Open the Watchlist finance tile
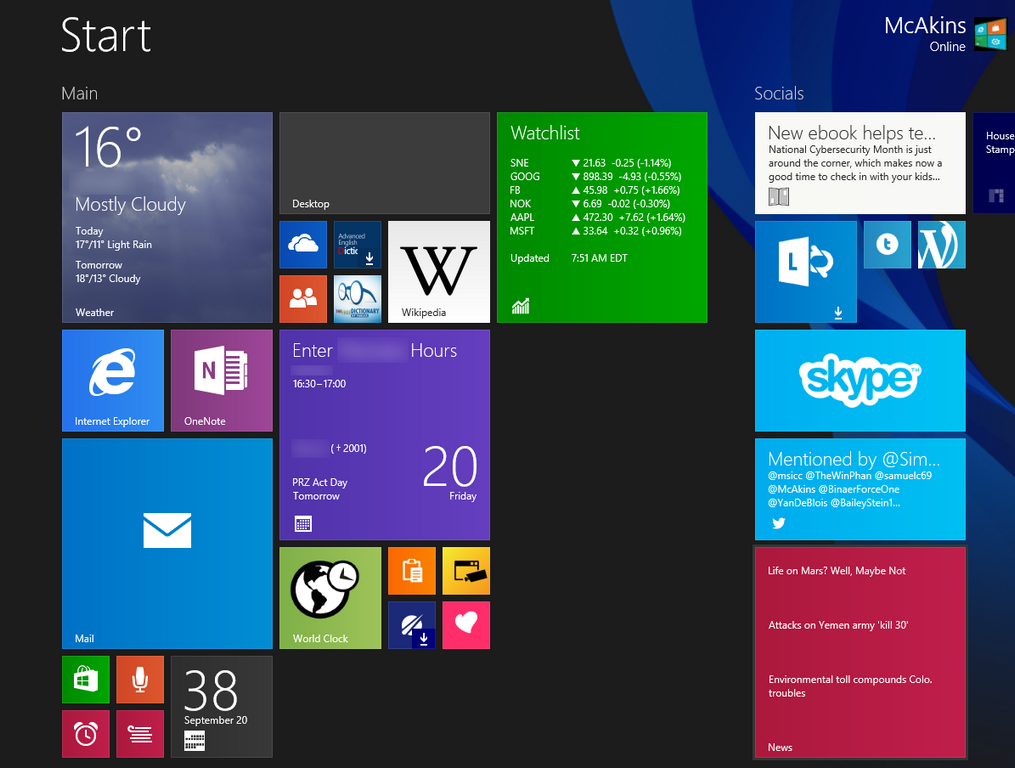 [x=602, y=217]
